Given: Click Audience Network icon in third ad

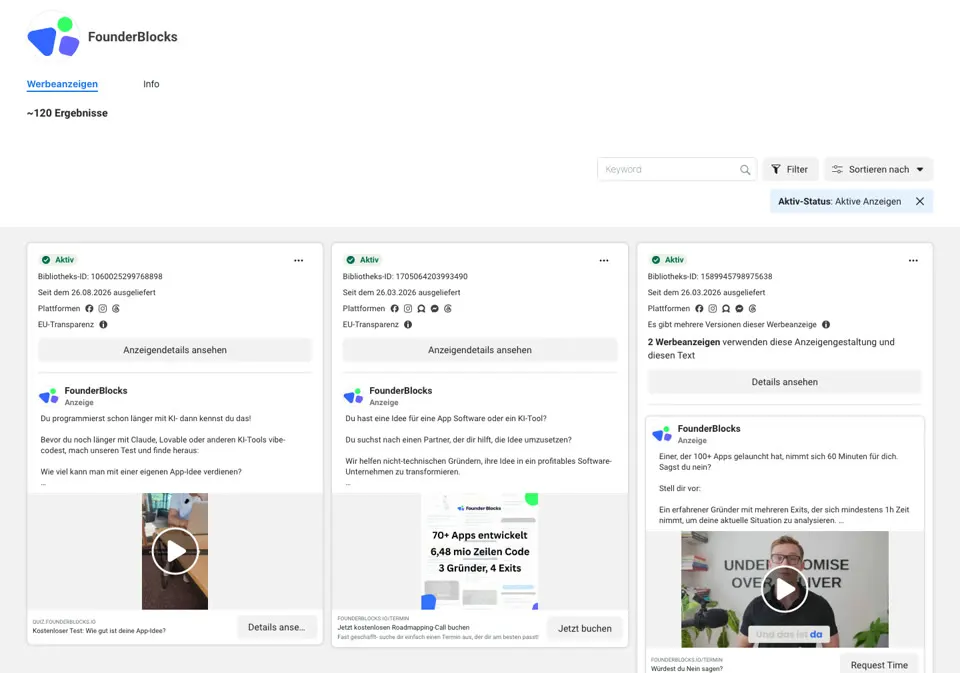Looking at the screenshot, I should pos(726,309).
